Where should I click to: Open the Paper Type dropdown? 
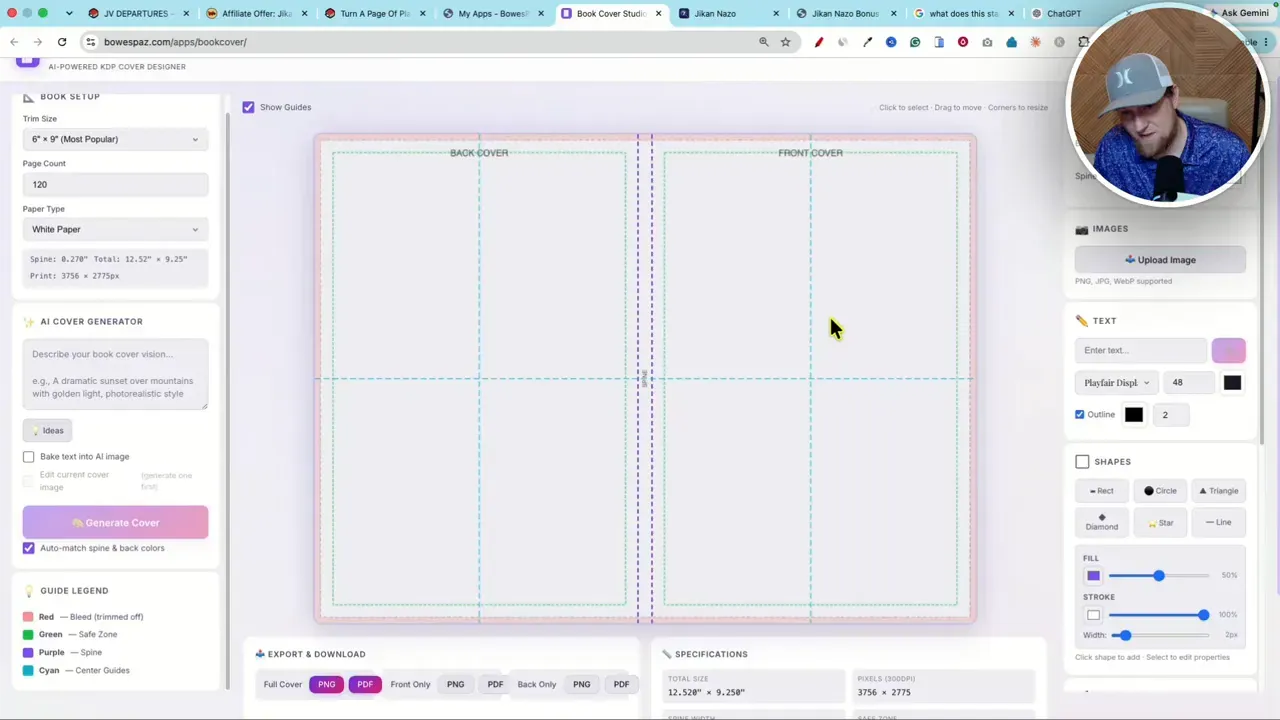tap(115, 229)
